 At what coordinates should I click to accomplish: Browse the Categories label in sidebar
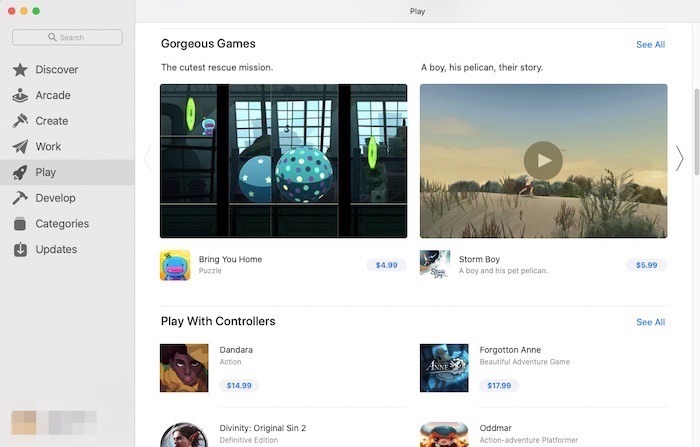[62, 224]
